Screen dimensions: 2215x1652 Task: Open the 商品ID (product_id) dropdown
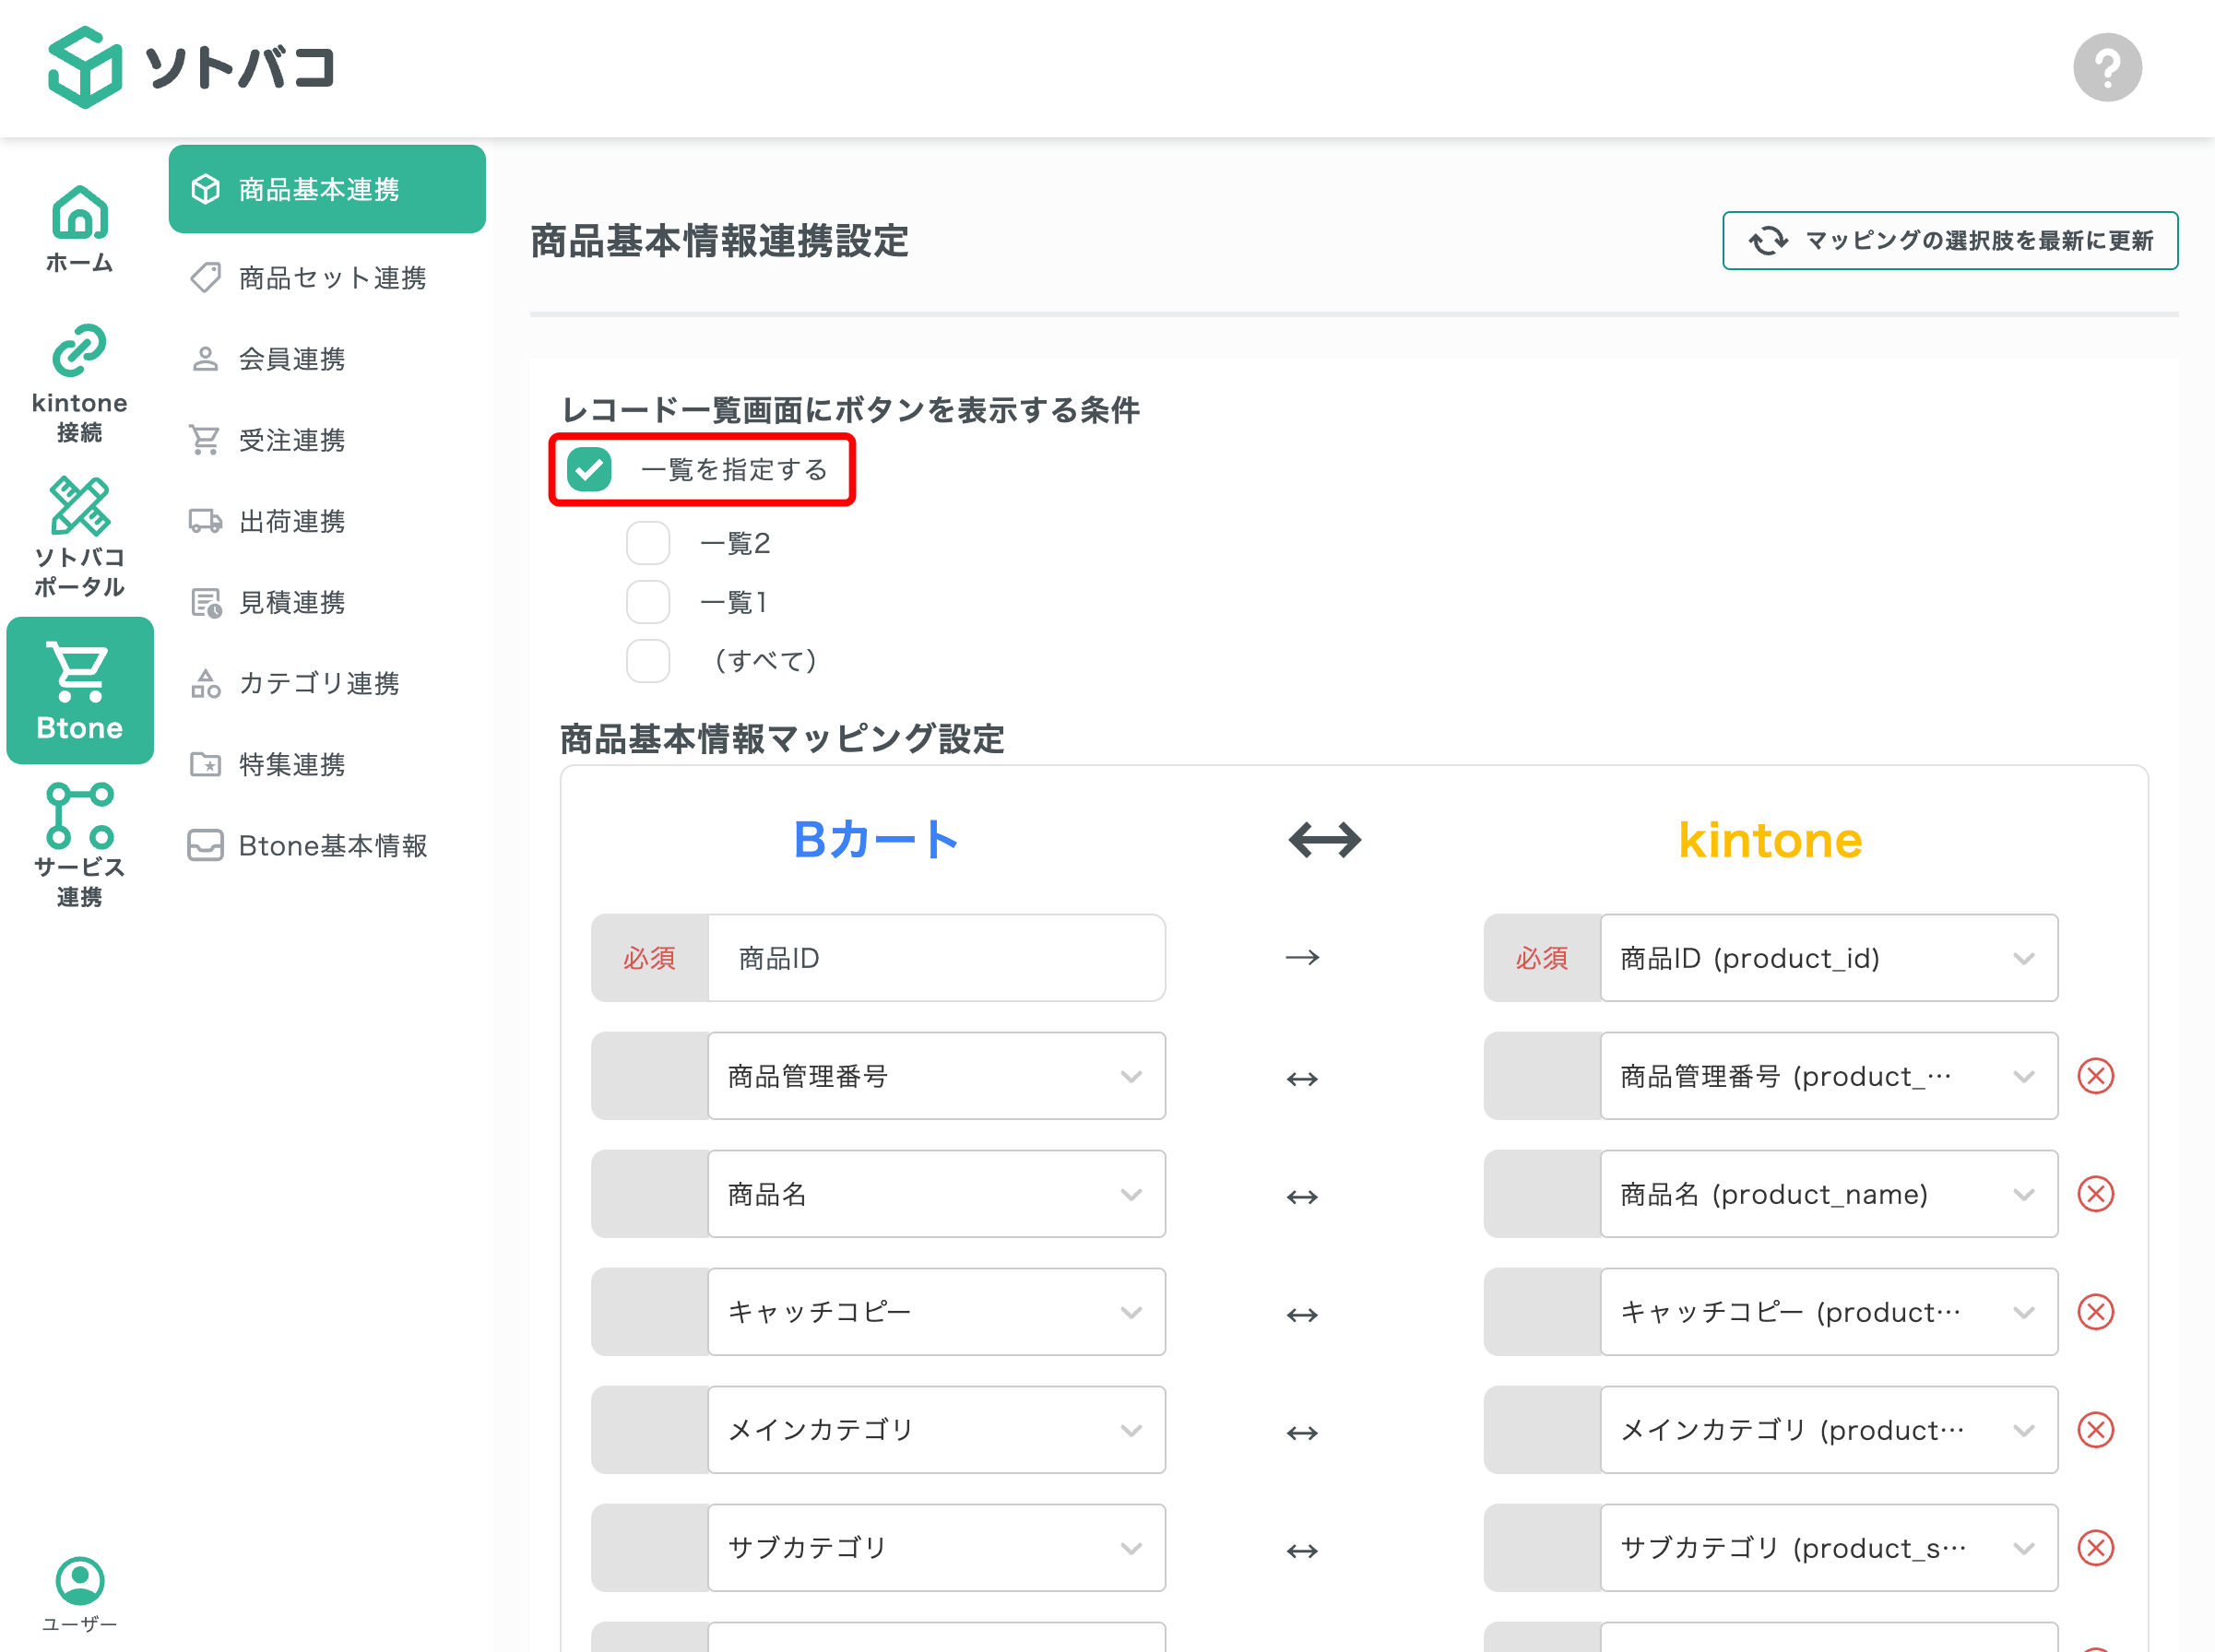point(1829,957)
